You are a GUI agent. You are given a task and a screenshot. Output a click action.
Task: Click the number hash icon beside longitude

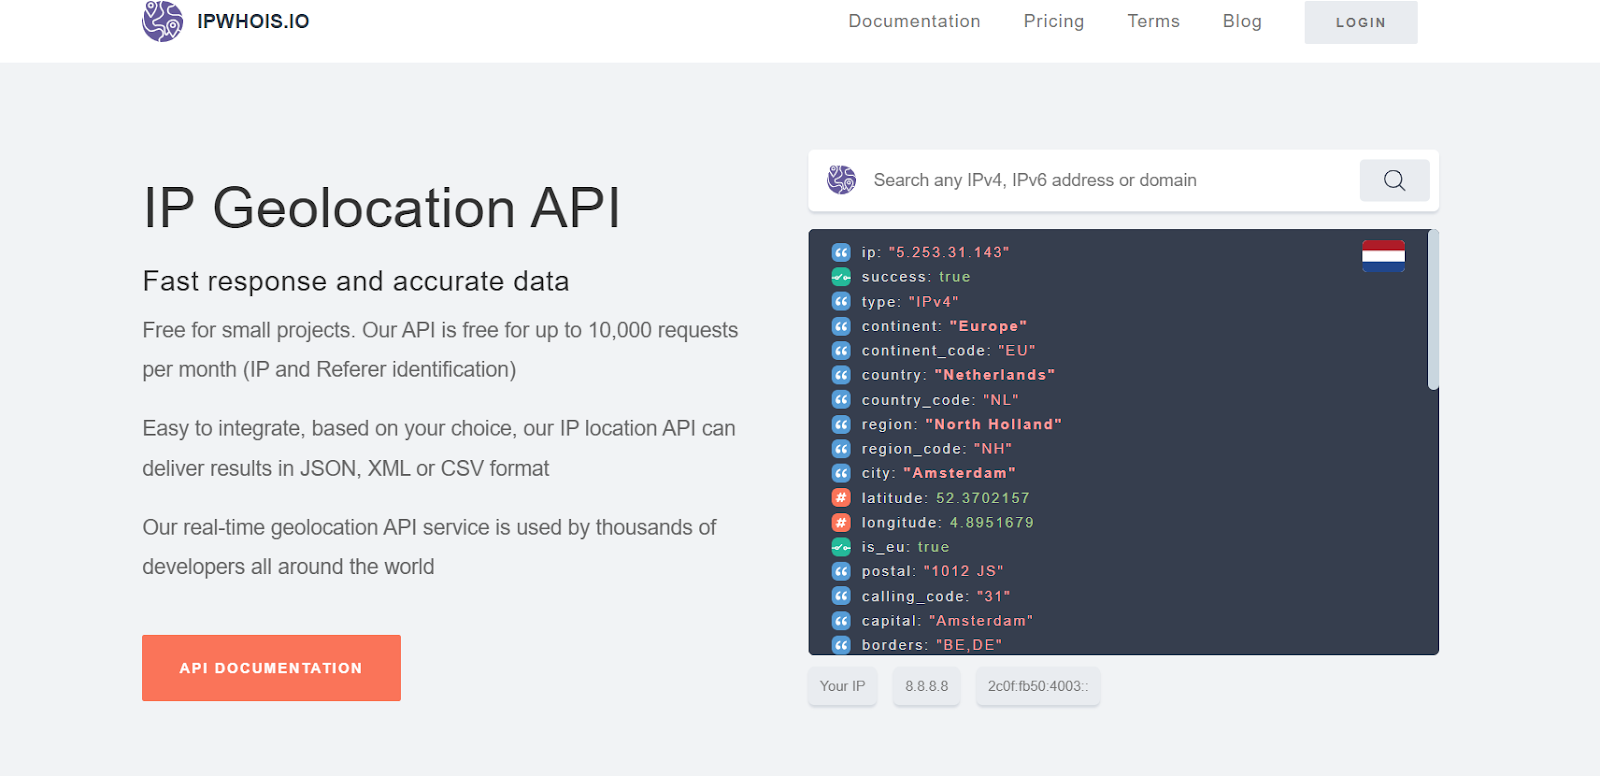point(841,522)
